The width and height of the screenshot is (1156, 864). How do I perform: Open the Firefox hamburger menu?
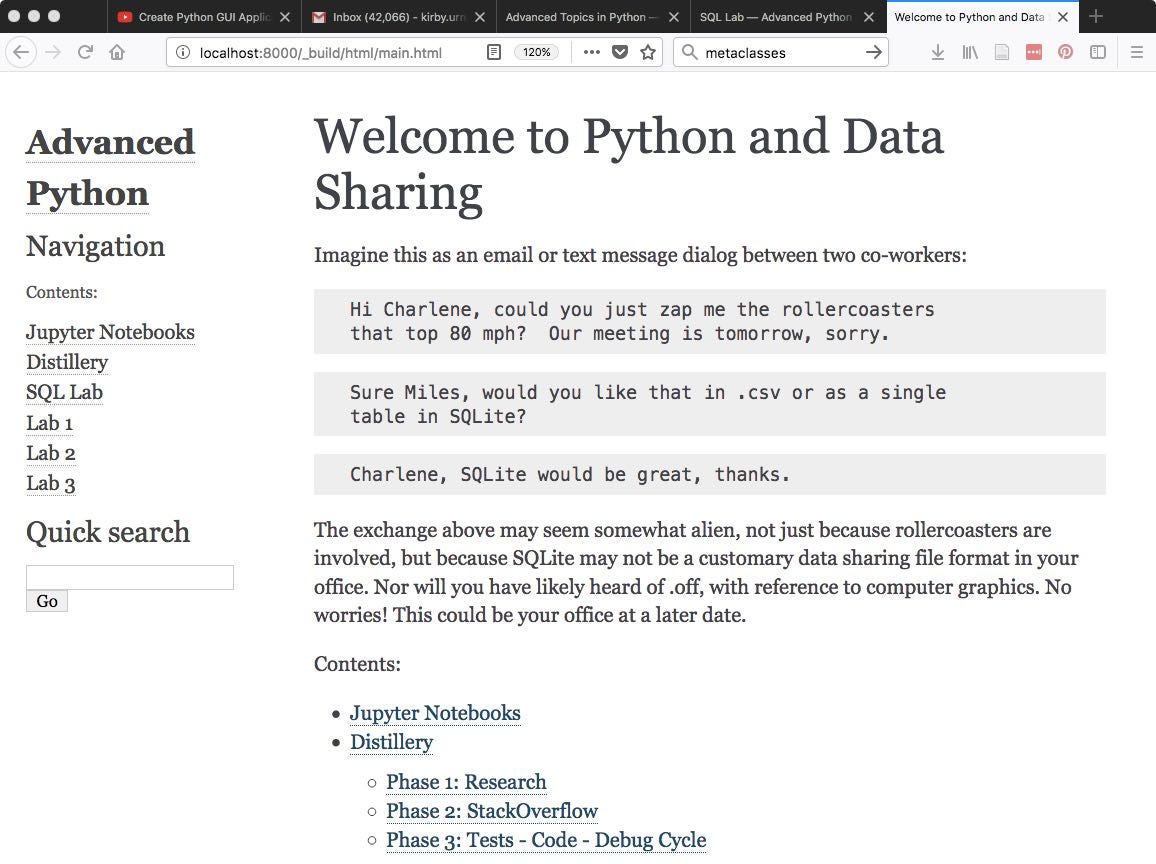point(1137,52)
